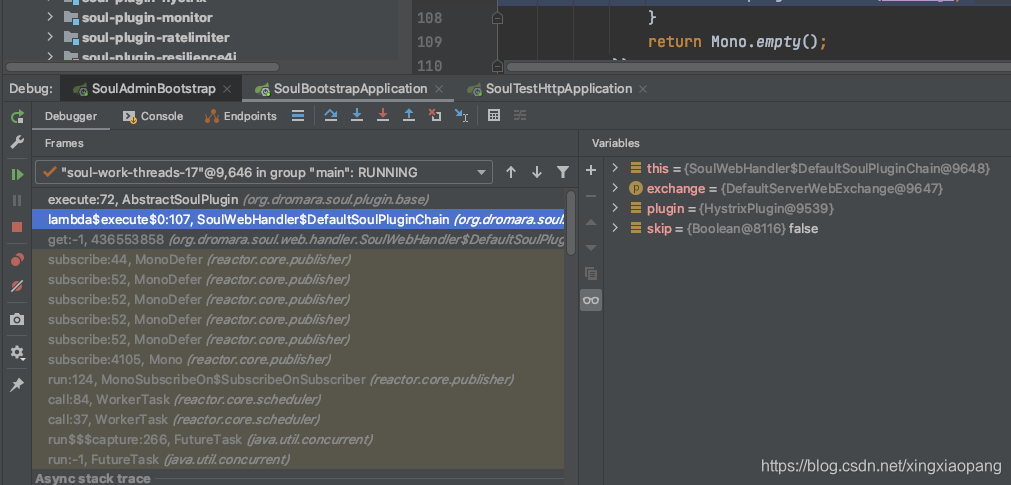Select frame call:84, WorkerTask
The height and width of the screenshot is (485, 1011).
298,399
